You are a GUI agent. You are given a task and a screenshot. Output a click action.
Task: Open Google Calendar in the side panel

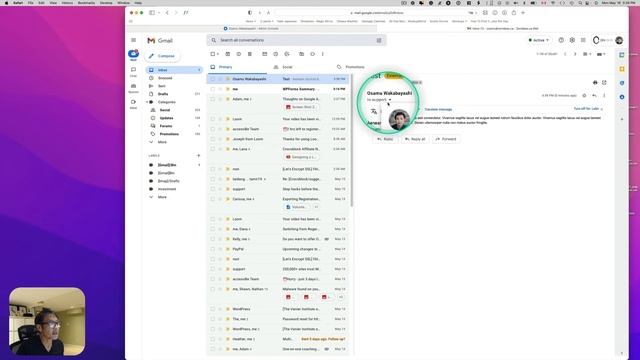point(622,55)
